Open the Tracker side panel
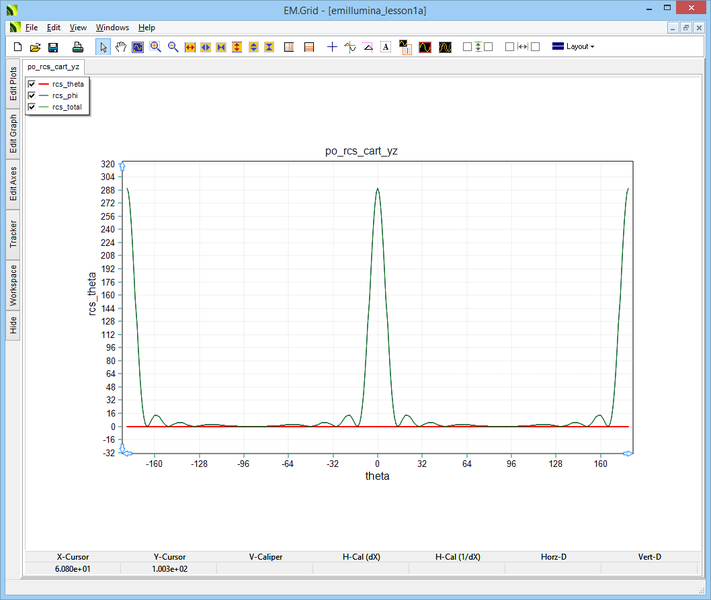711x600 pixels. pyautogui.click(x=13, y=235)
